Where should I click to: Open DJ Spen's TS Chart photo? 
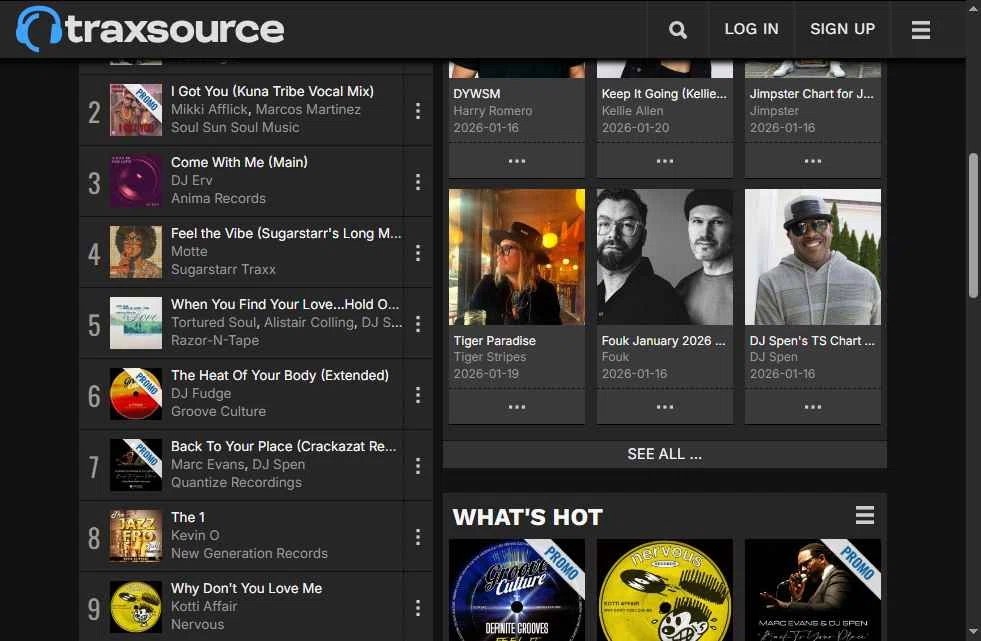click(x=813, y=257)
